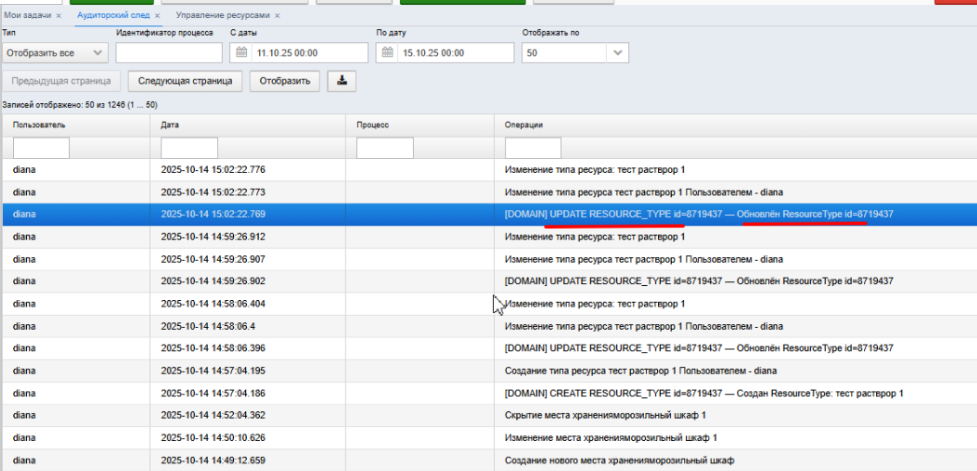Switch to Мои задачи tab

(27, 15)
